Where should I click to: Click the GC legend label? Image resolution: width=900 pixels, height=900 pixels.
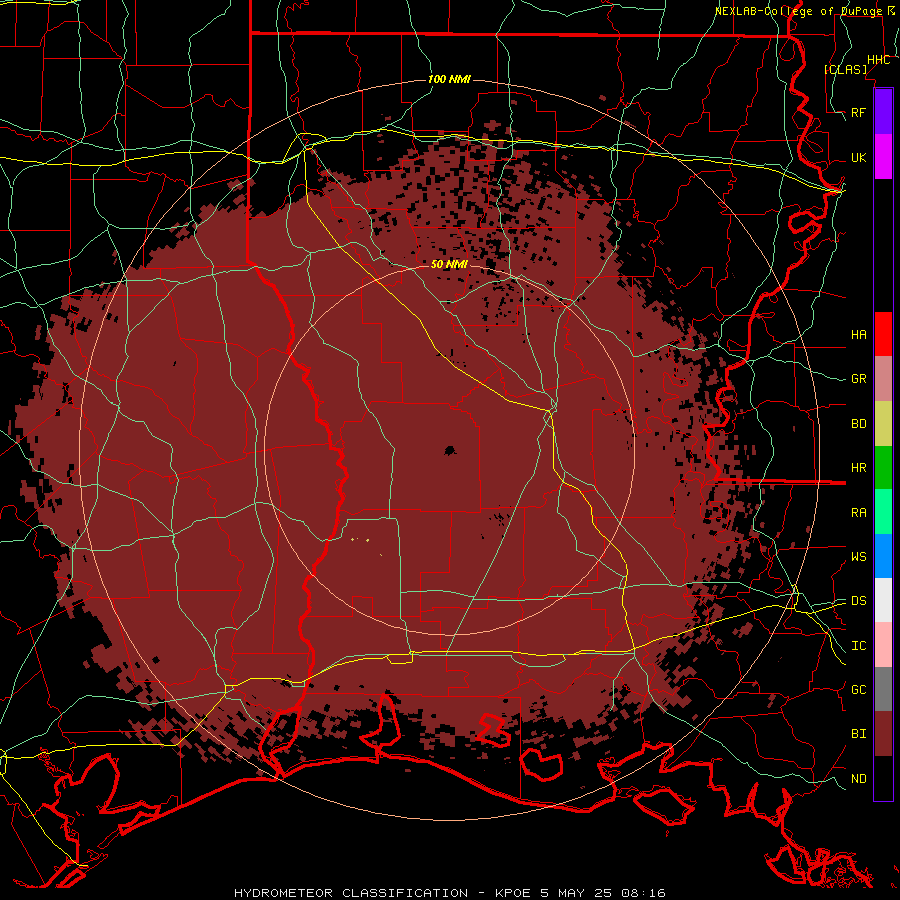859,689
